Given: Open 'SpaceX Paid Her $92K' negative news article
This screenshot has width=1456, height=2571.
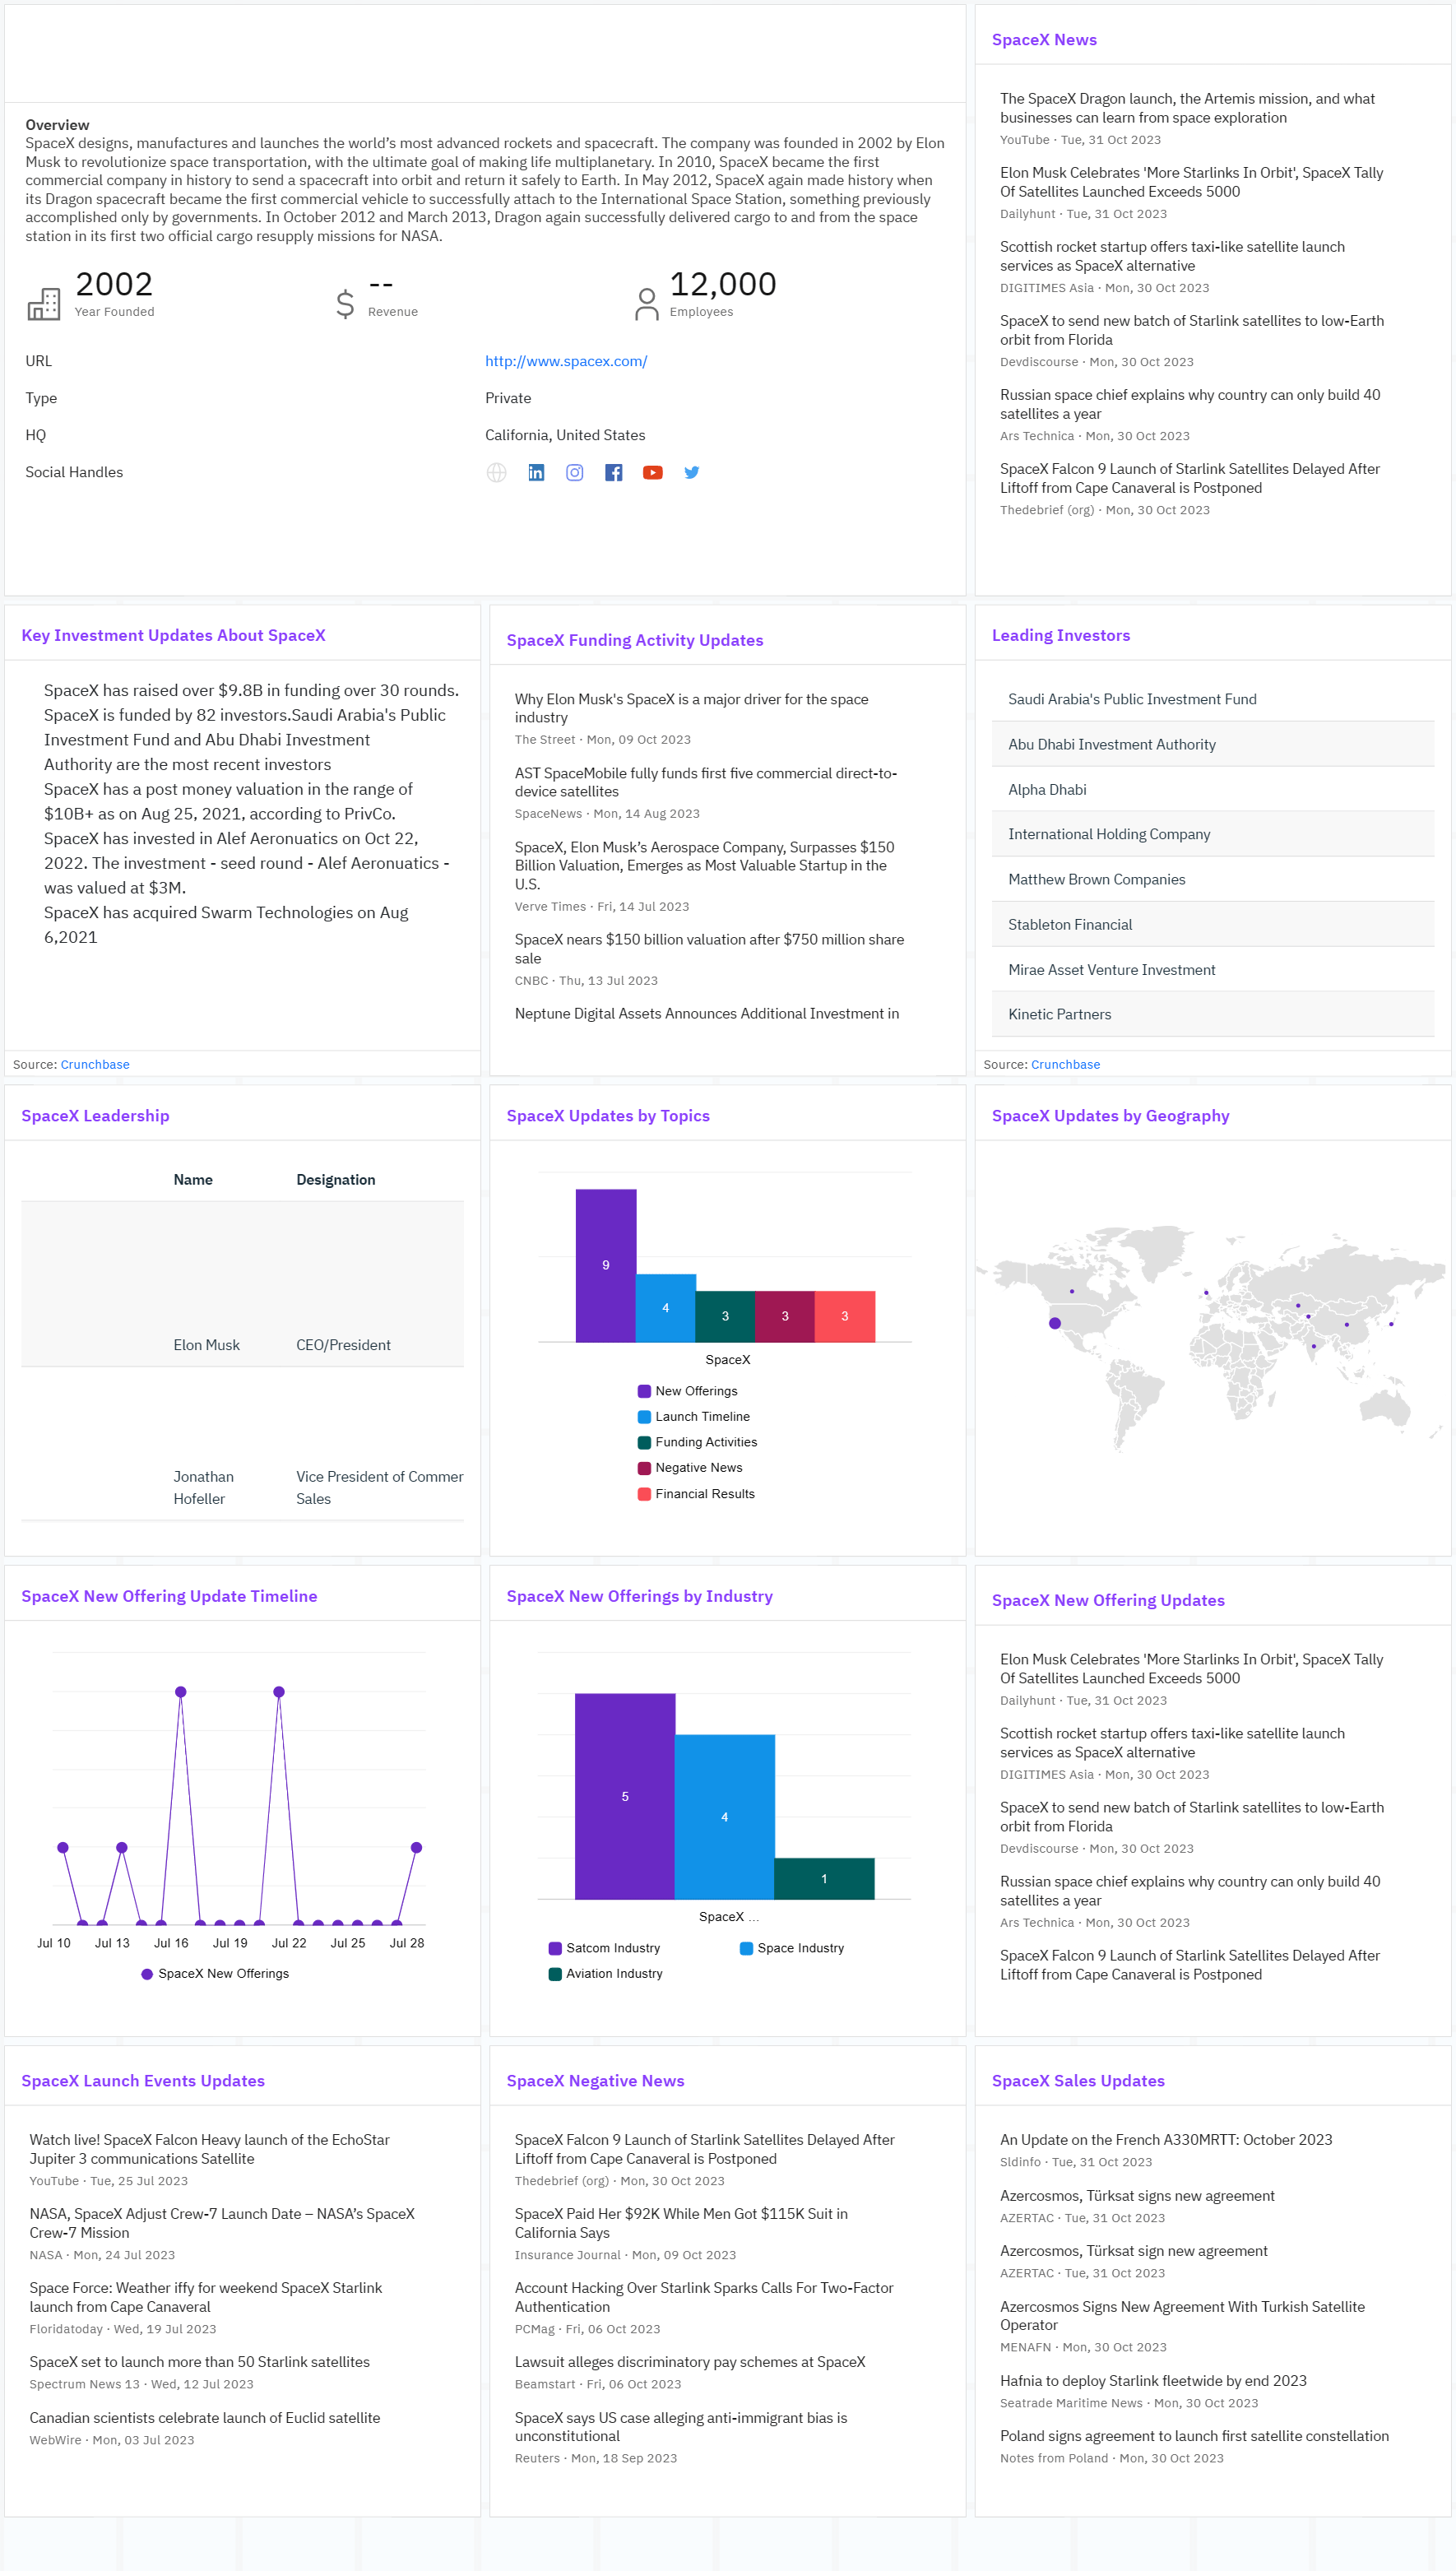Looking at the screenshot, I should [681, 2223].
